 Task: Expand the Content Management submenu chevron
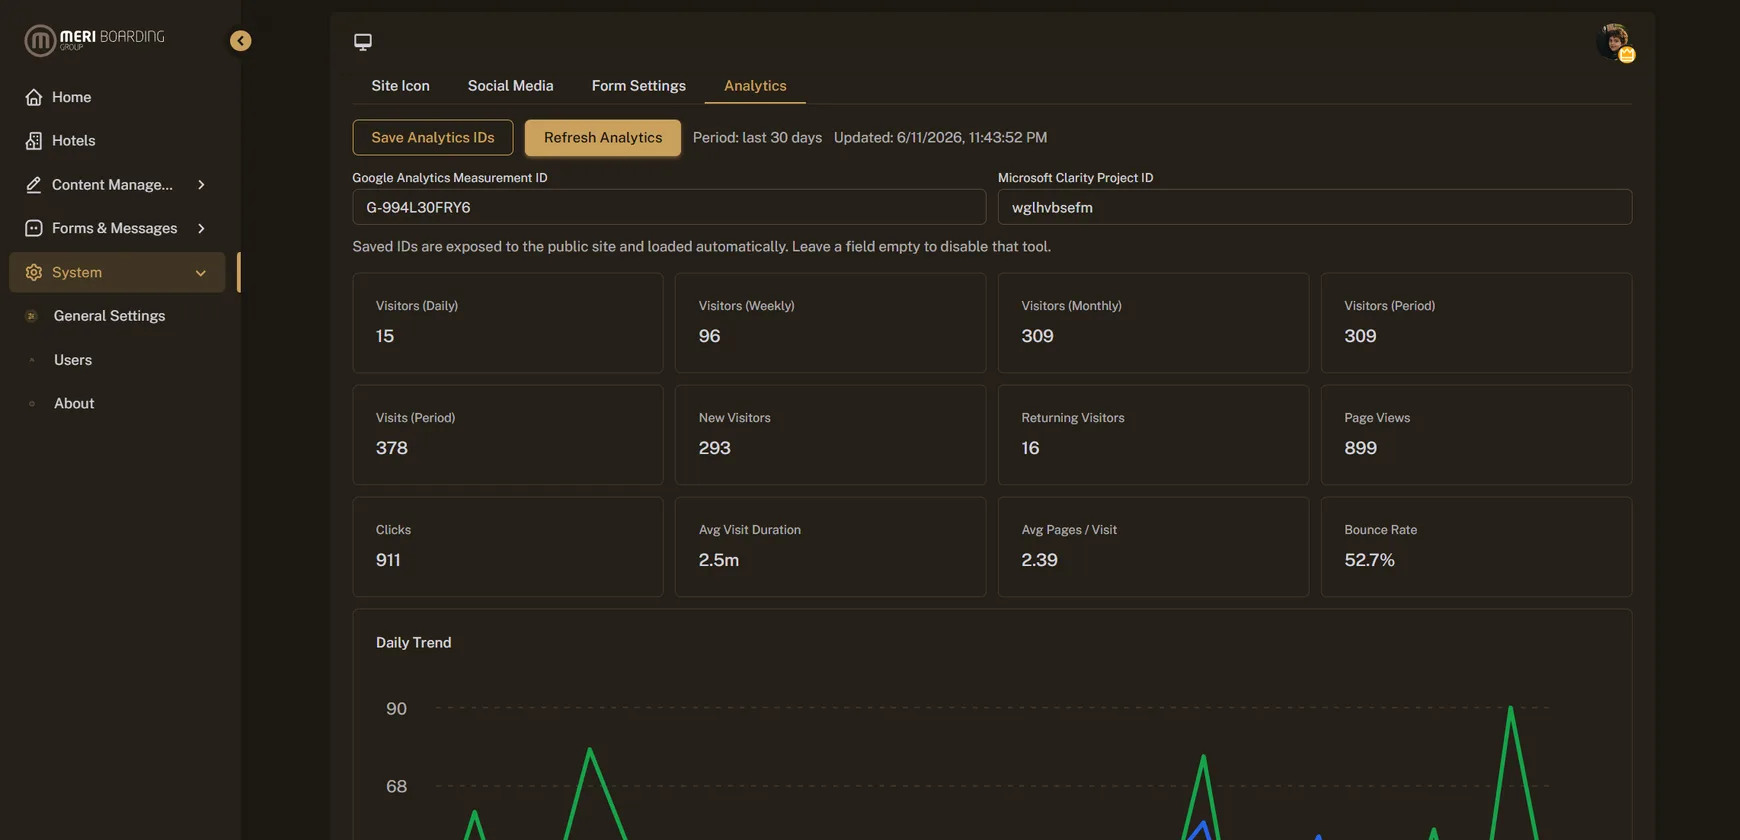pyautogui.click(x=201, y=185)
